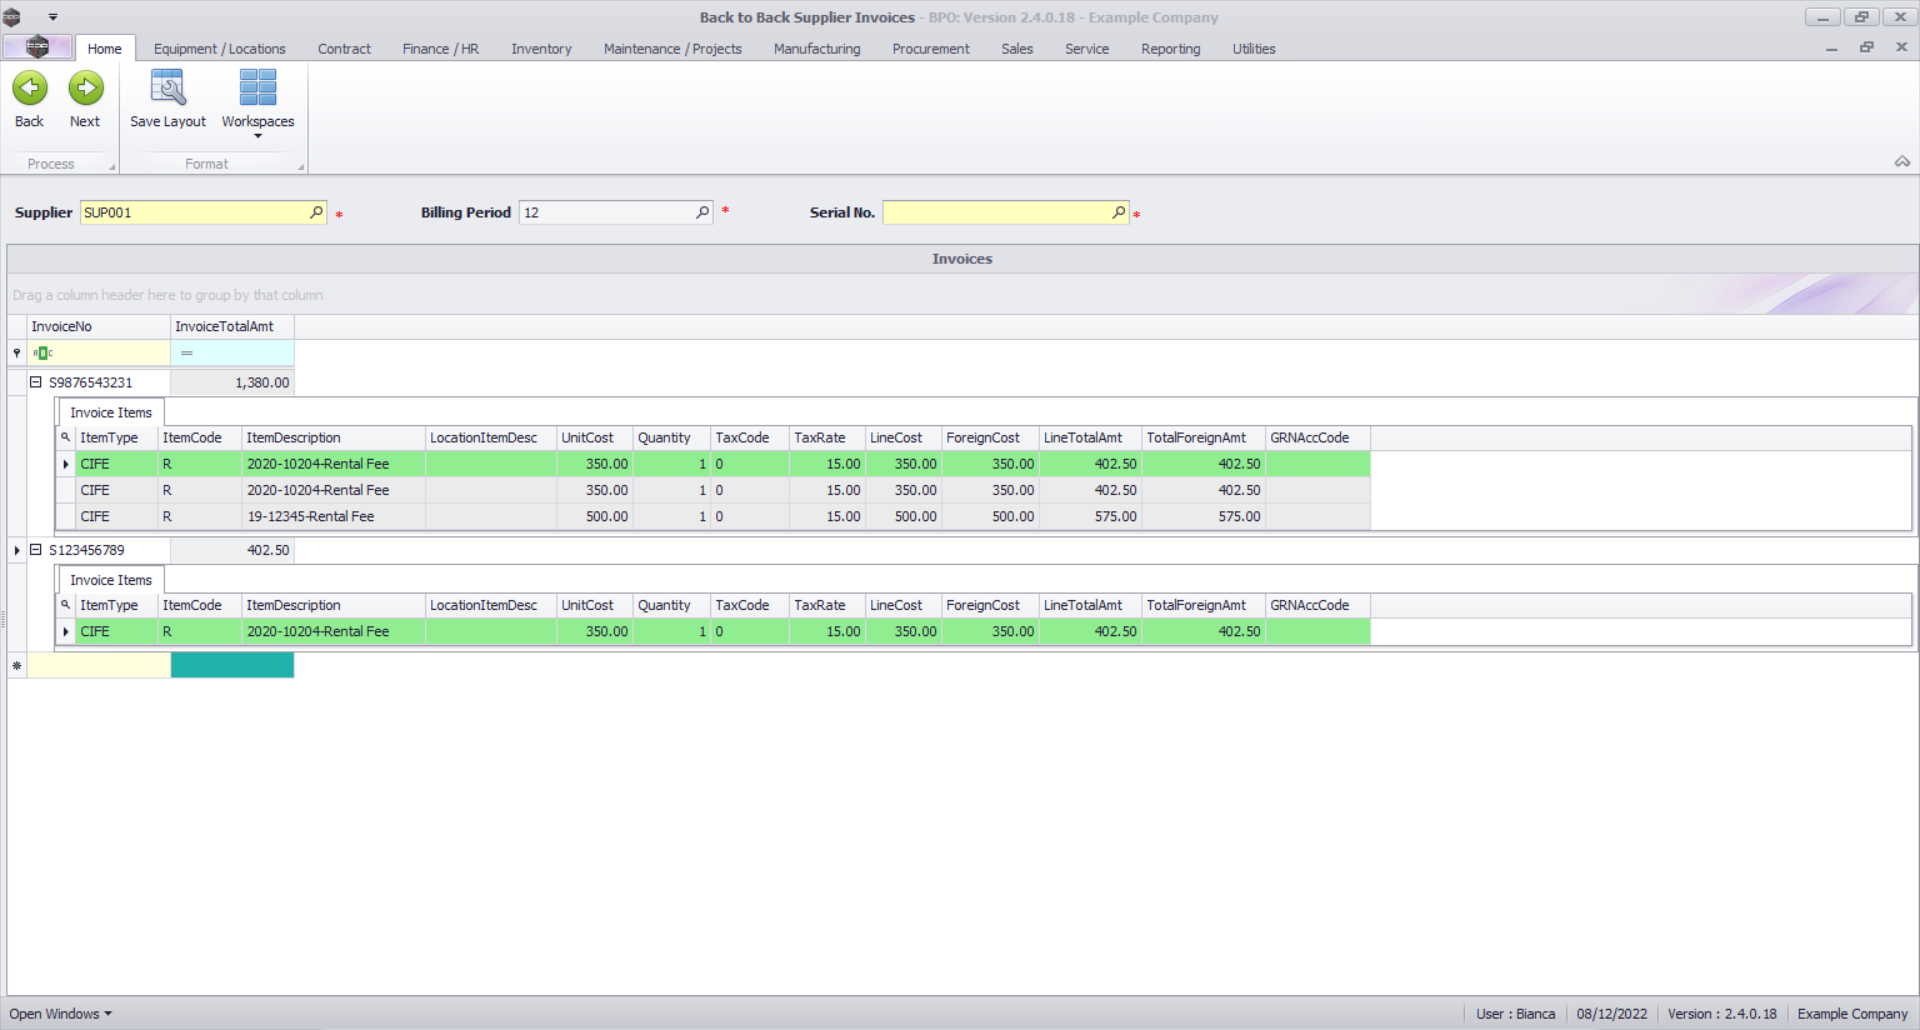1920x1030 pixels.
Task: Open Serial No. lookup magnifier
Action: 1118,212
